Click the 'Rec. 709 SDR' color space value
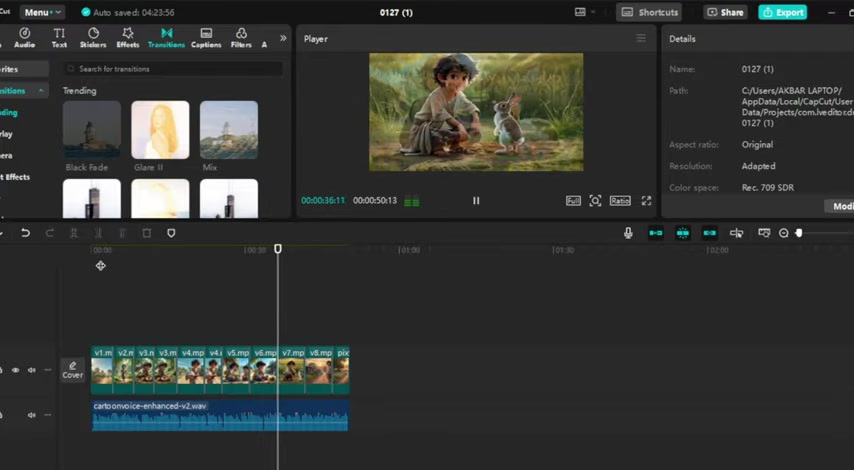Image resolution: width=854 pixels, height=470 pixels. coord(767,187)
